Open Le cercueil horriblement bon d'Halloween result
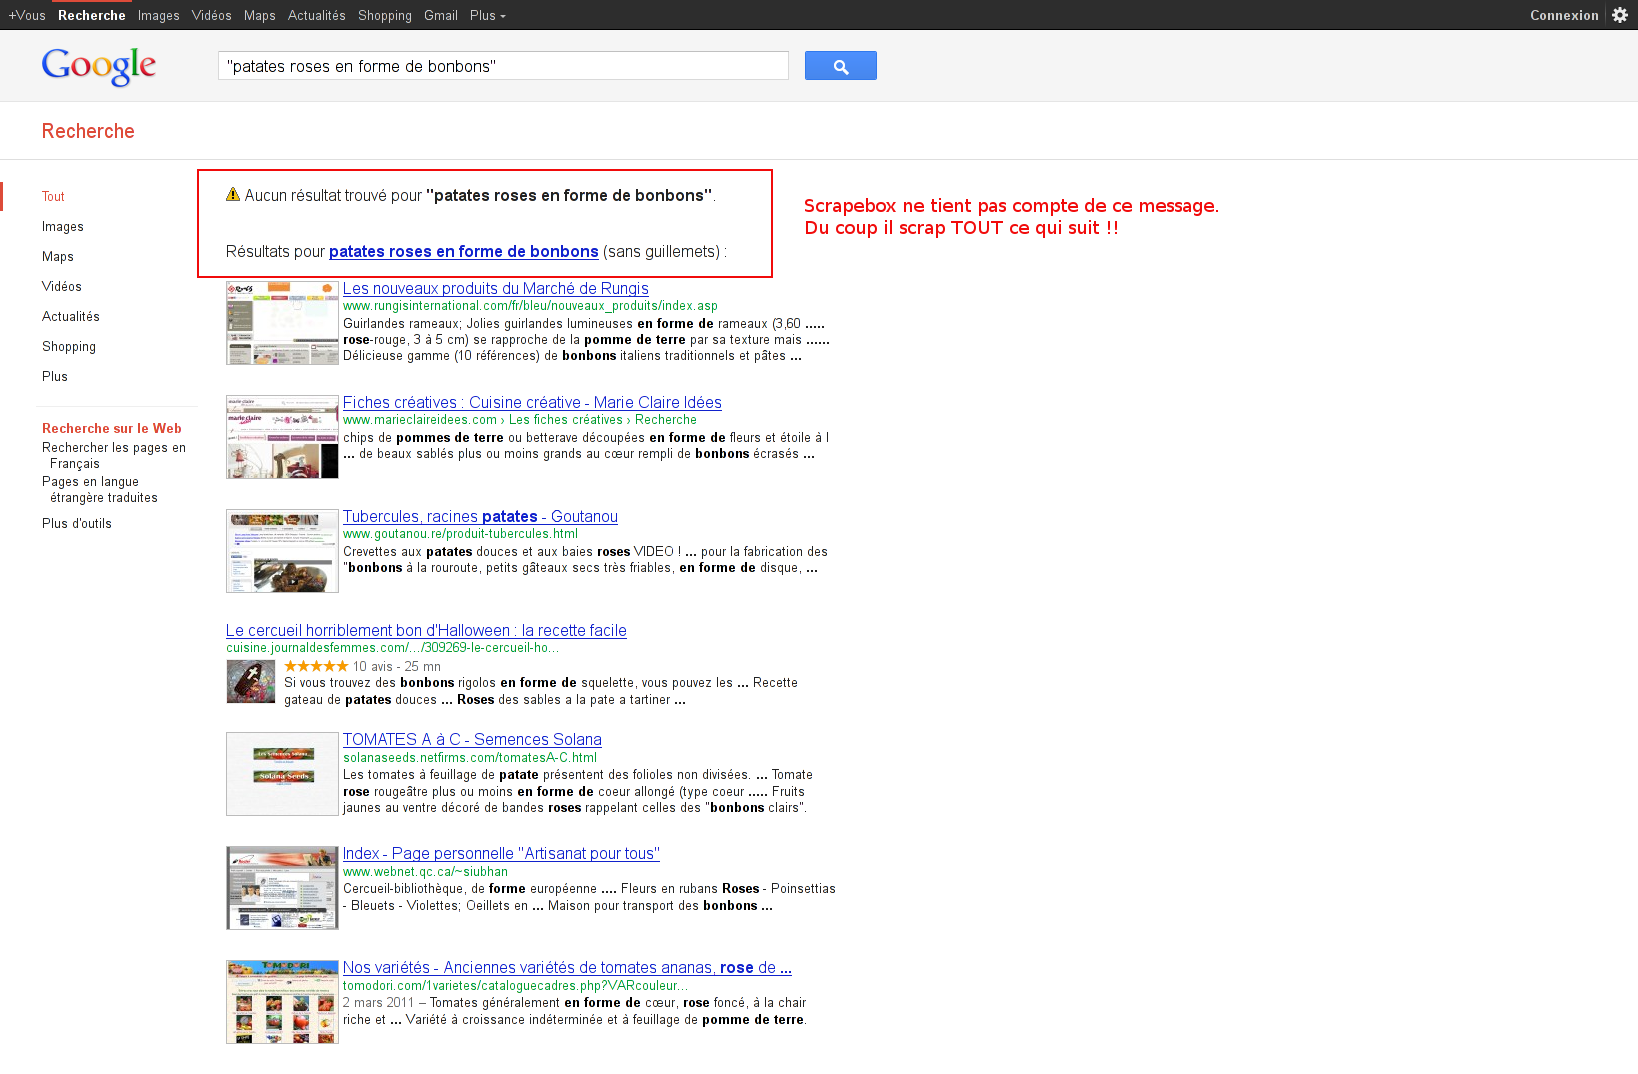The width and height of the screenshot is (1638, 1074). pyautogui.click(x=426, y=631)
